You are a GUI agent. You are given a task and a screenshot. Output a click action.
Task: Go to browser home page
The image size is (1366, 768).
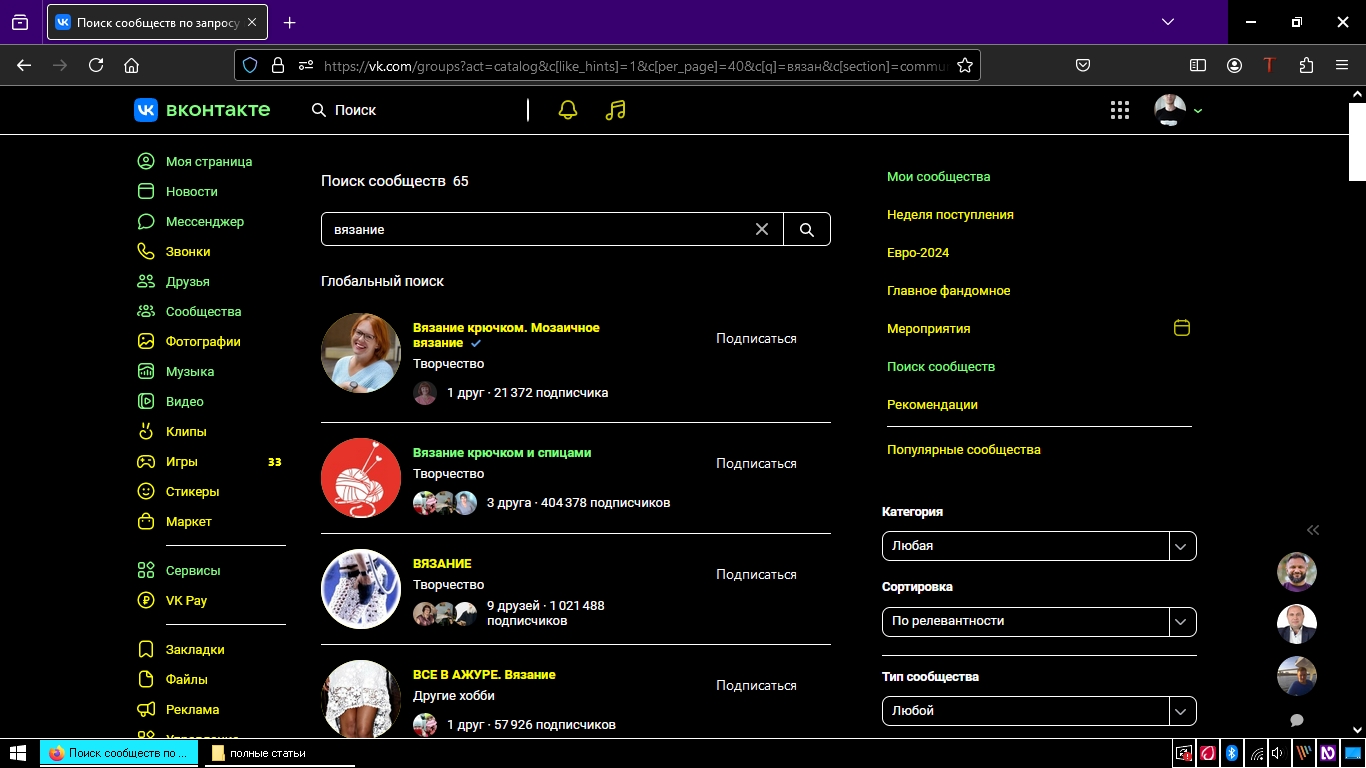point(131,65)
